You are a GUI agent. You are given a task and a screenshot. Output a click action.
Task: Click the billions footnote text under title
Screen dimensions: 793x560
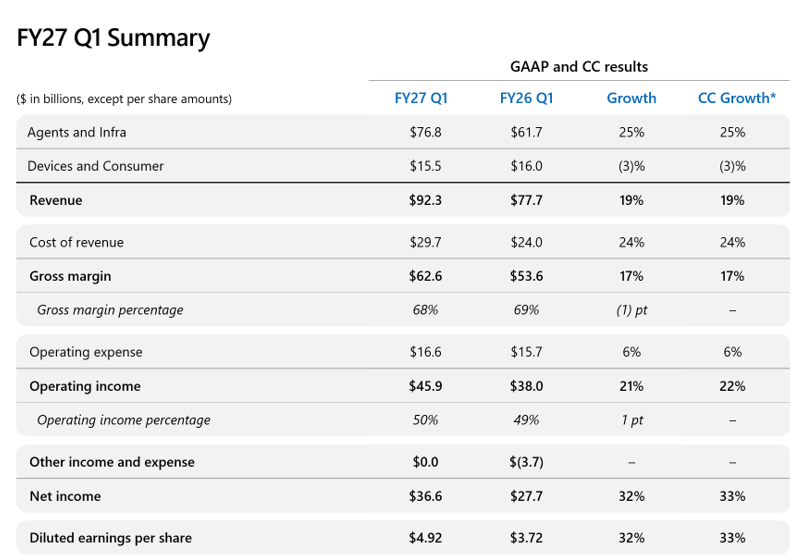(x=124, y=99)
